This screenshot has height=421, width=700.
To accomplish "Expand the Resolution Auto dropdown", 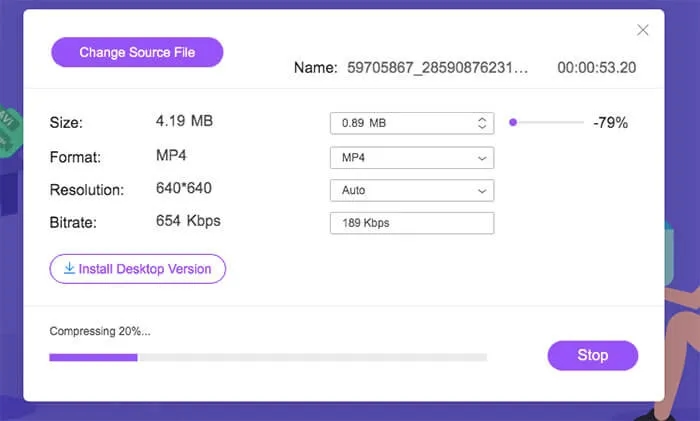I will 411,190.
